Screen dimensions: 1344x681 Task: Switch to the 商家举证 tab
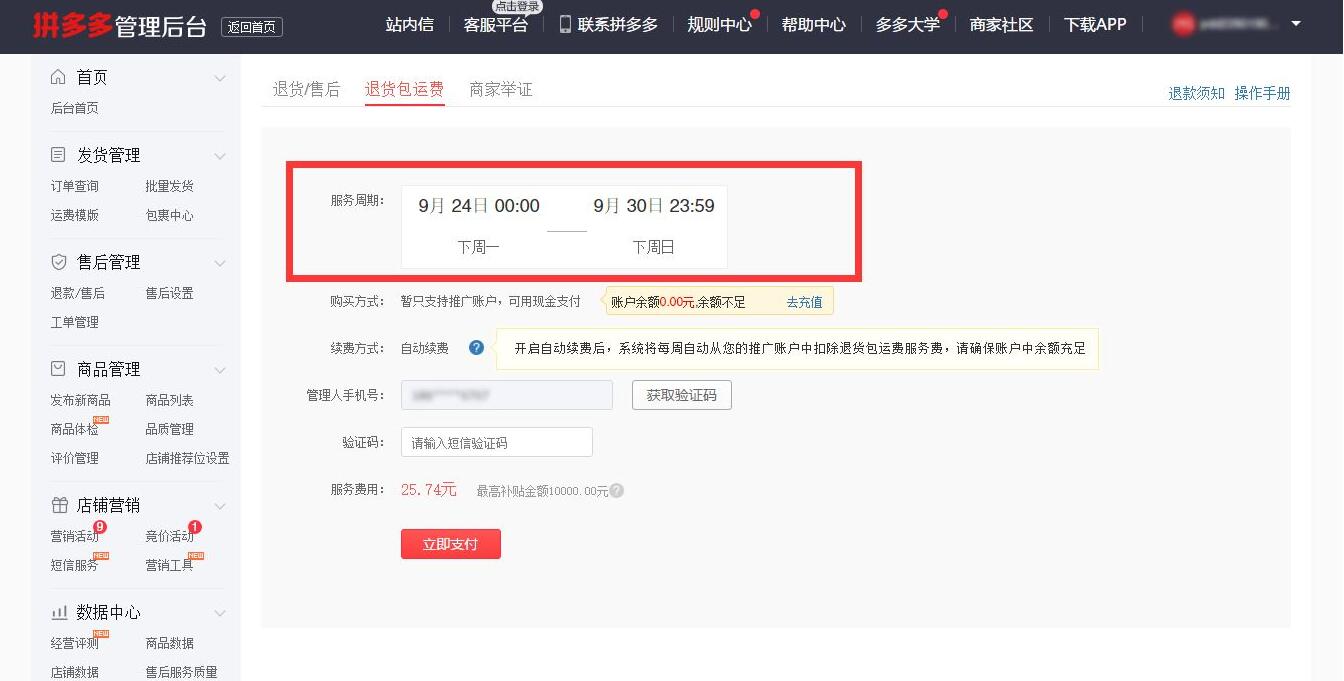[500, 89]
